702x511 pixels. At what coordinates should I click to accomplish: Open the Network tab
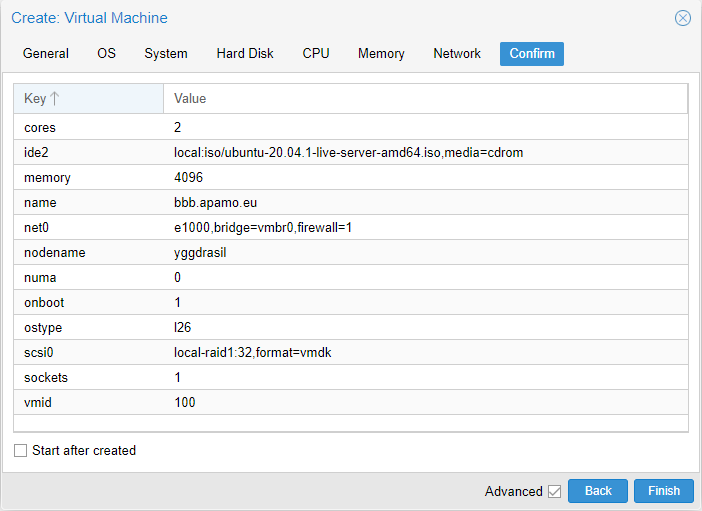(x=457, y=54)
